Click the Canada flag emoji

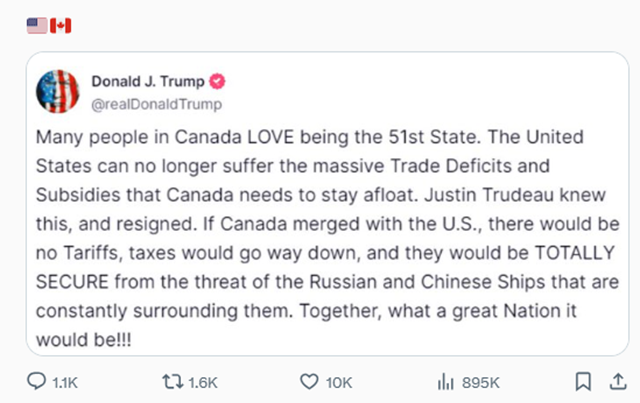tap(60, 26)
